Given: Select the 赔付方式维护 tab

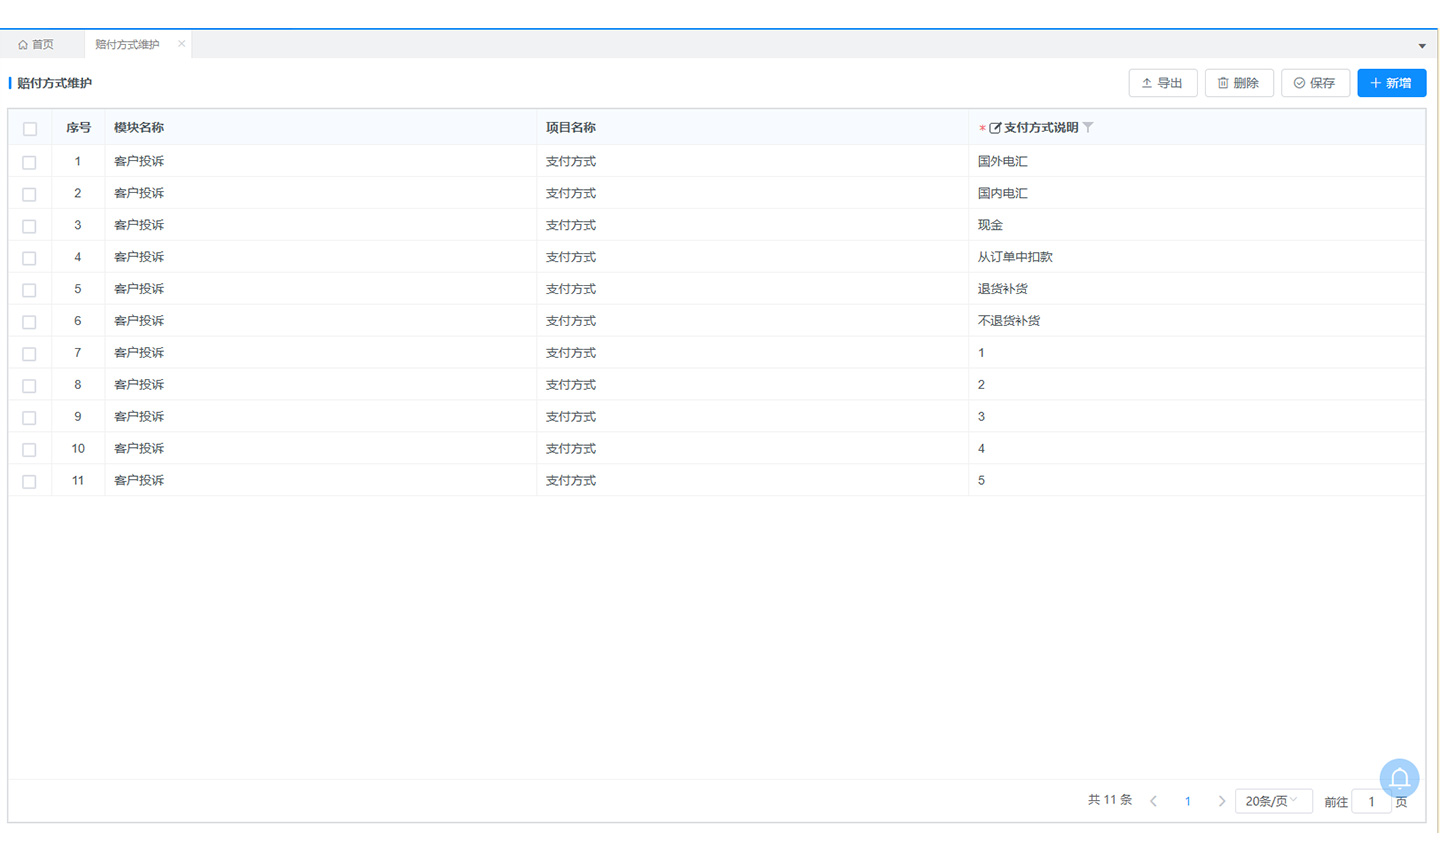Looking at the screenshot, I should (x=127, y=45).
